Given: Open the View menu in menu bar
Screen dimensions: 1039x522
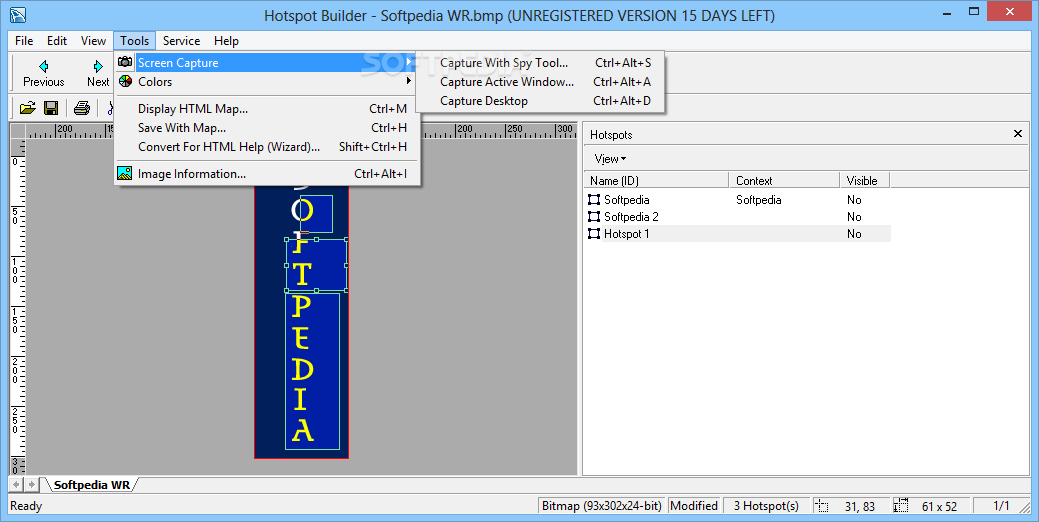Looking at the screenshot, I should coord(93,41).
